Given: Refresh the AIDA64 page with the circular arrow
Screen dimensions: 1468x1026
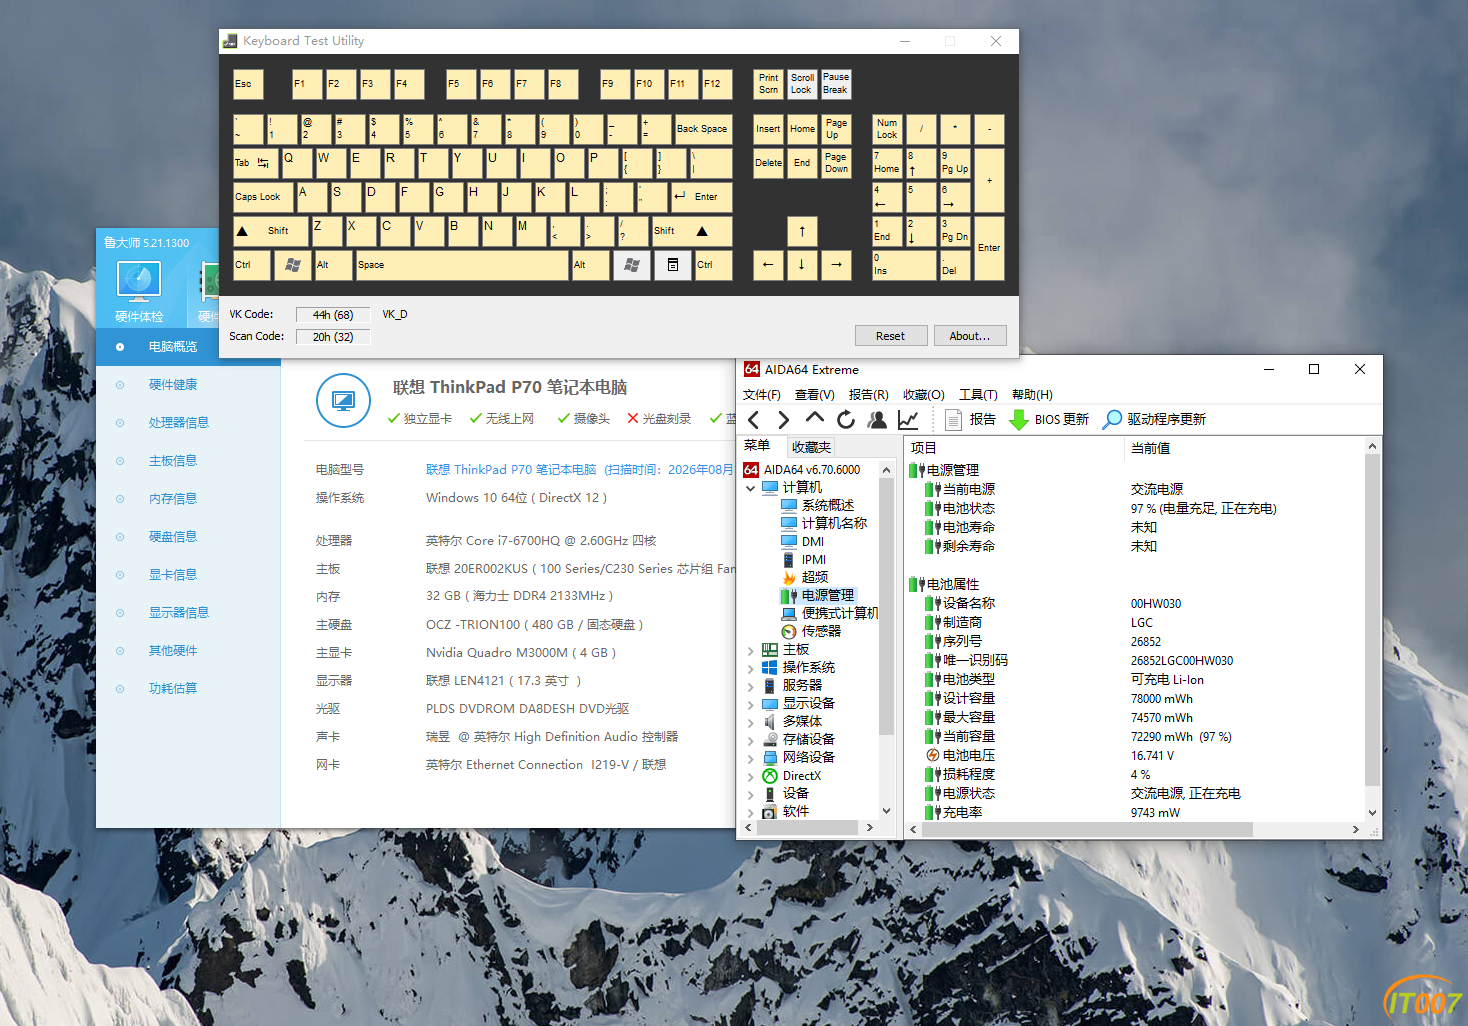Looking at the screenshot, I should click(846, 420).
